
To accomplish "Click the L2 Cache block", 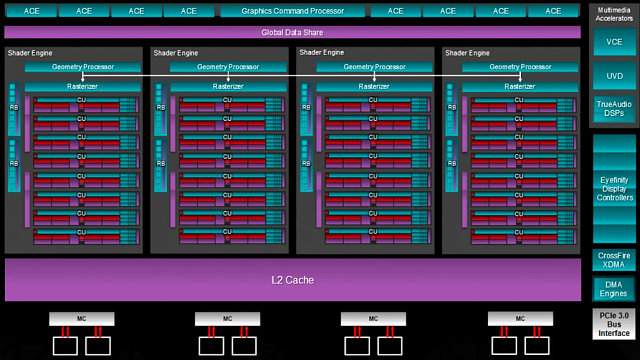I will [293, 280].
